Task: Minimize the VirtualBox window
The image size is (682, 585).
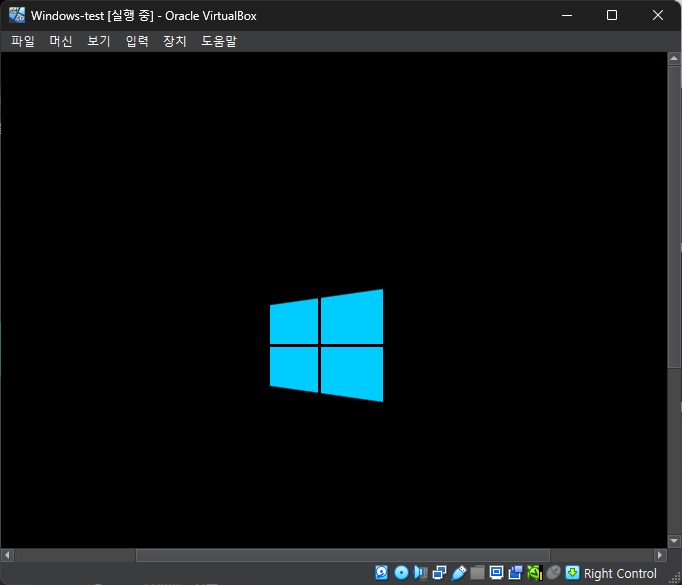Action: click(x=567, y=15)
